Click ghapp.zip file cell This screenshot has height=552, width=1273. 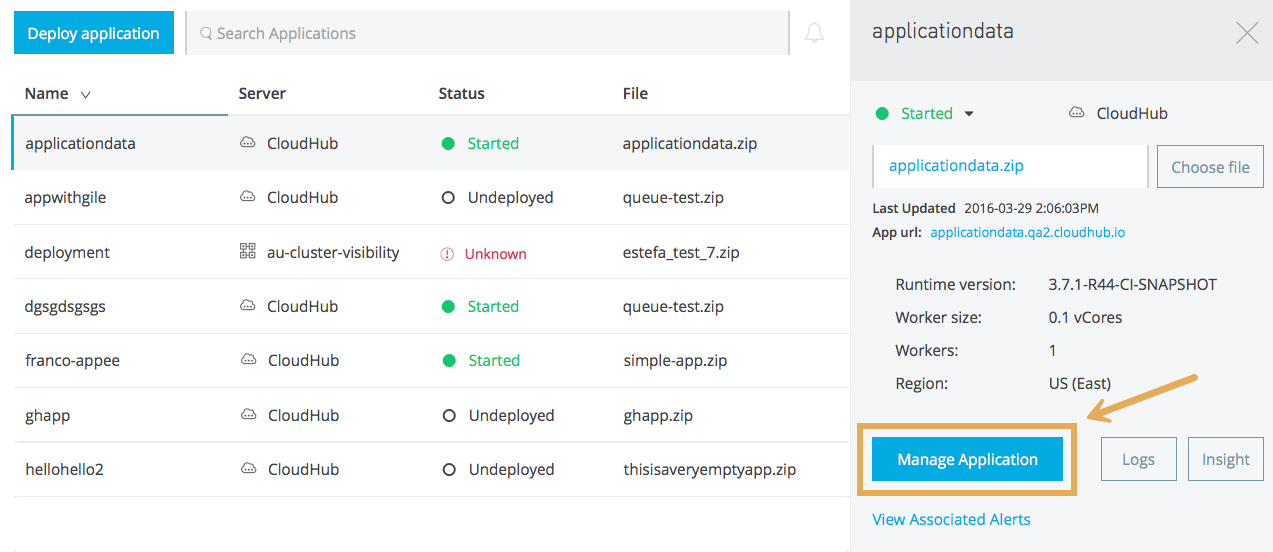[657, 415]
